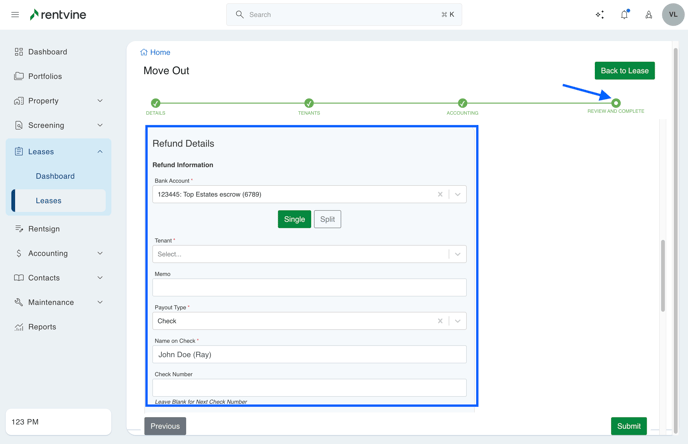Switch refund mode to Split
The width and height of the screenshot is (688, 444).
(327, 219)
